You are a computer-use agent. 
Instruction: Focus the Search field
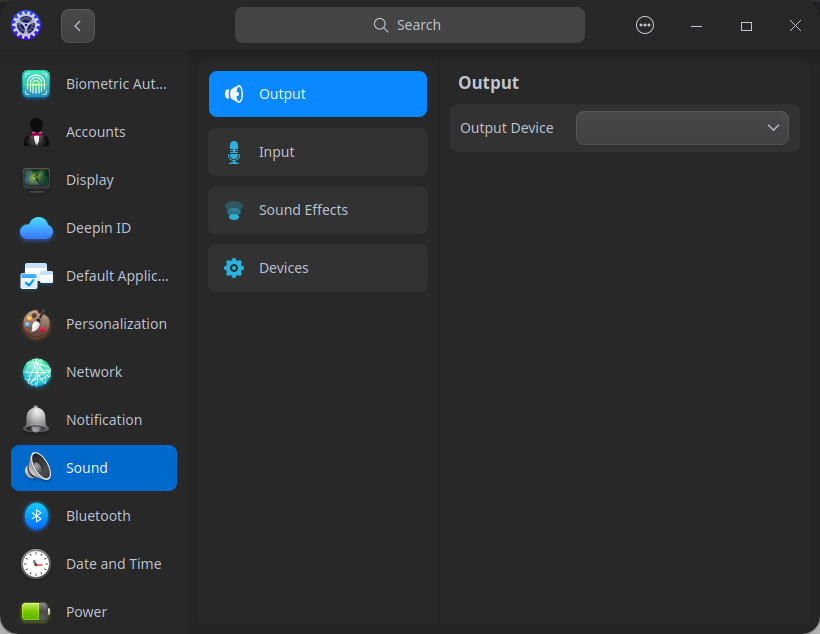[409, 25]
